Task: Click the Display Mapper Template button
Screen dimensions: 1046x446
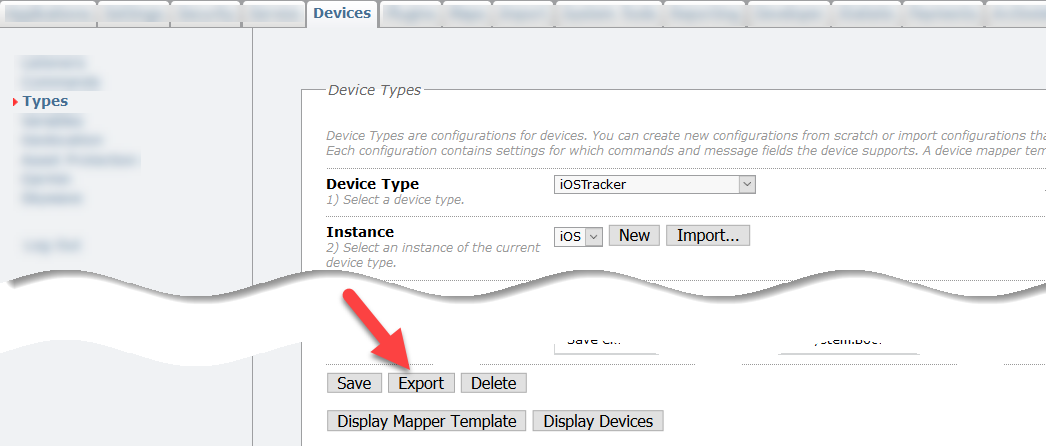Action: click(426, 421)
